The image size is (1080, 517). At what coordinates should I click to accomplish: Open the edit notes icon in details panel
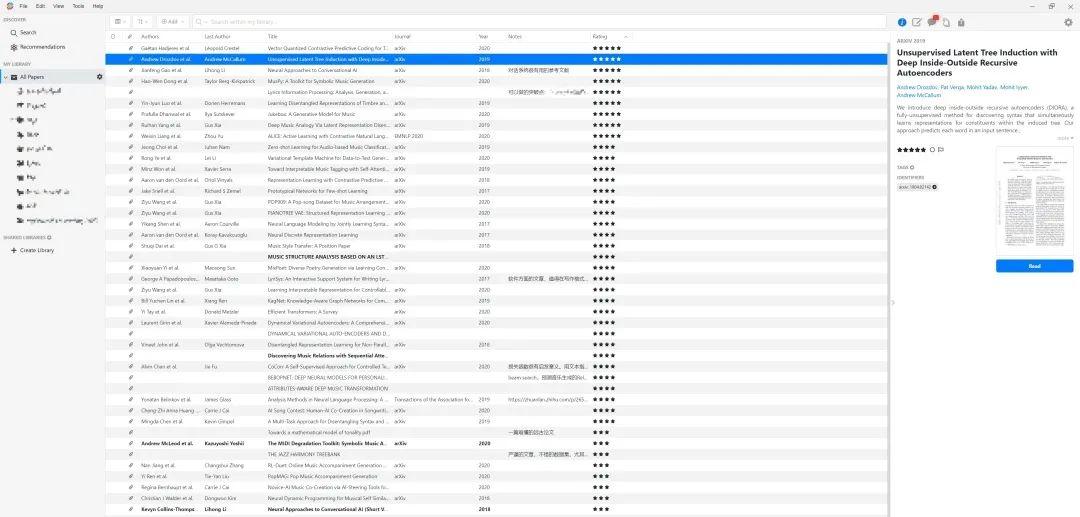[917, 22]
